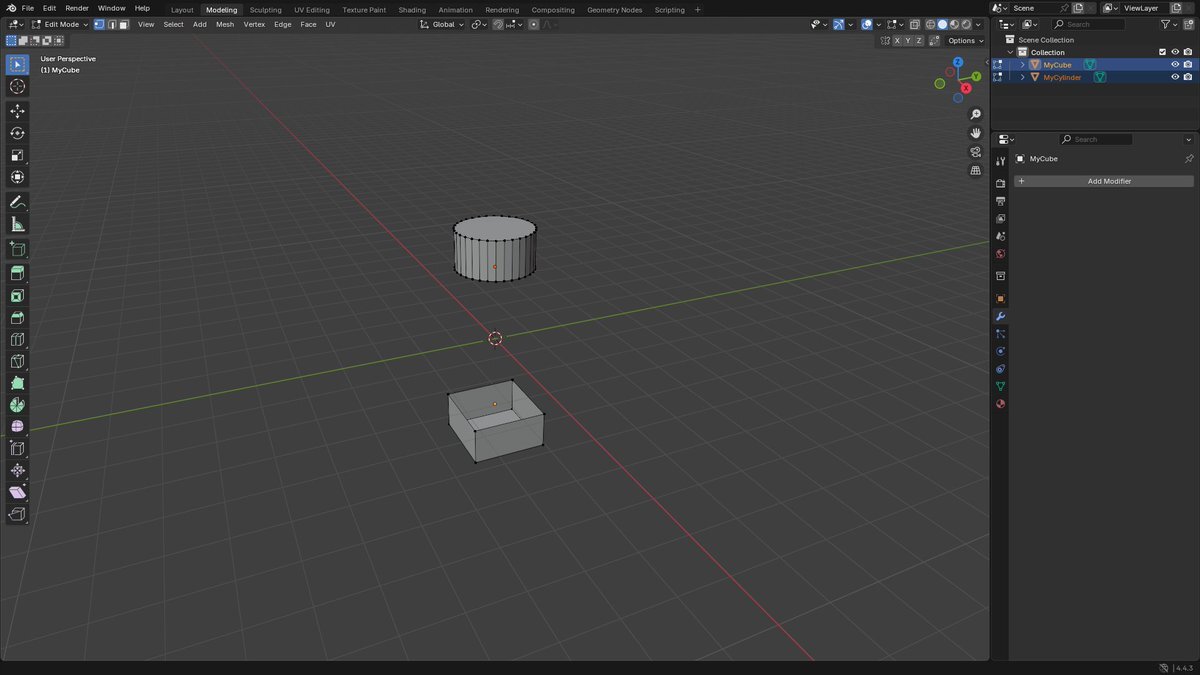Screen dimensions: 1200x675
Task: Open outliner filter dropdown
Action: click(1169, 24)
